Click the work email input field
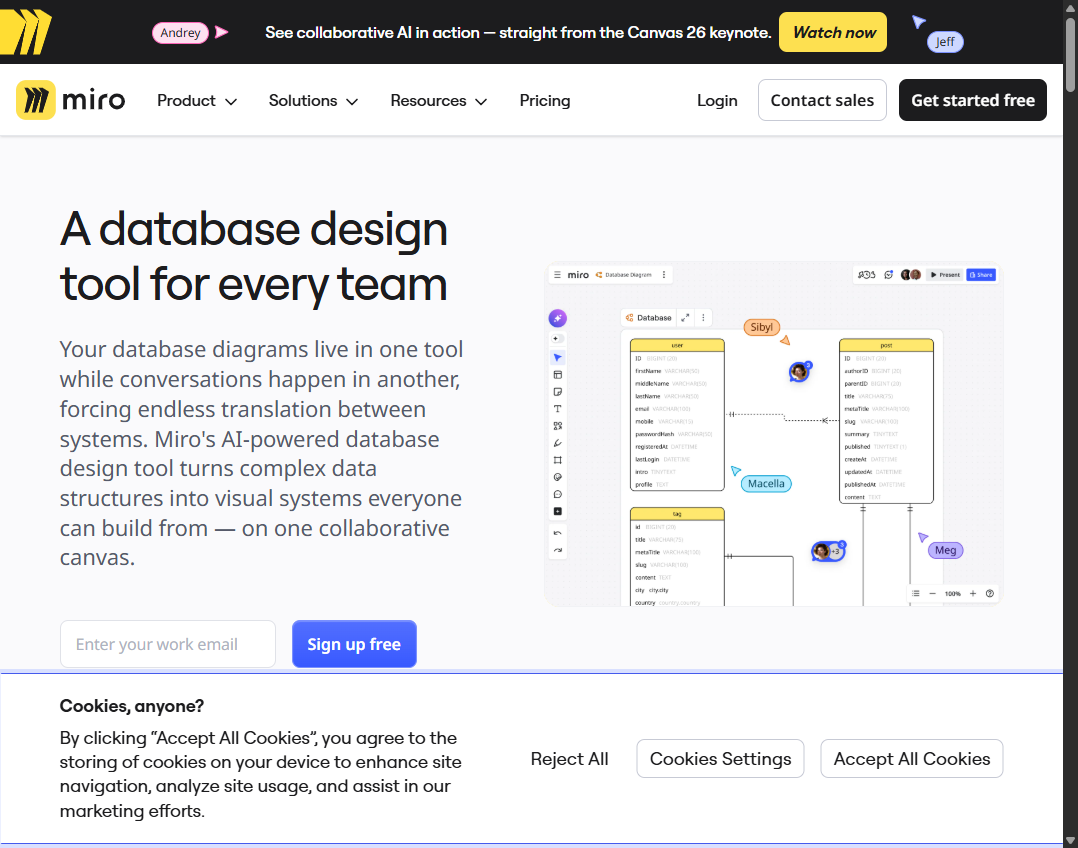 coord(168,644)
